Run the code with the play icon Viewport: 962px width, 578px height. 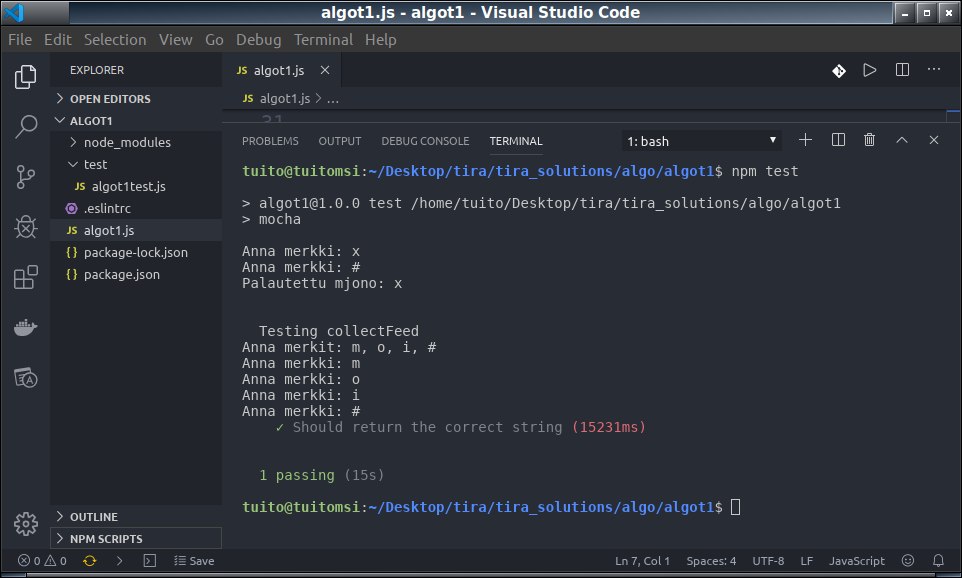[x=869, y=70]
